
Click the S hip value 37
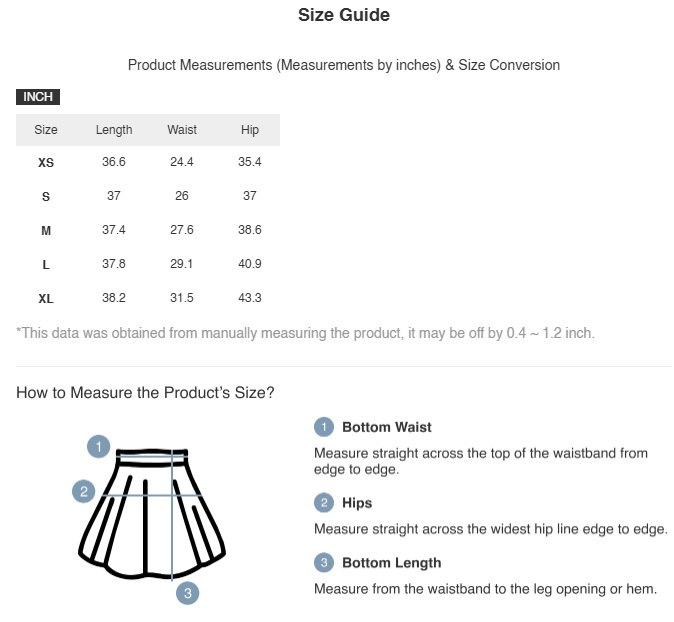(x=250, y=196)
